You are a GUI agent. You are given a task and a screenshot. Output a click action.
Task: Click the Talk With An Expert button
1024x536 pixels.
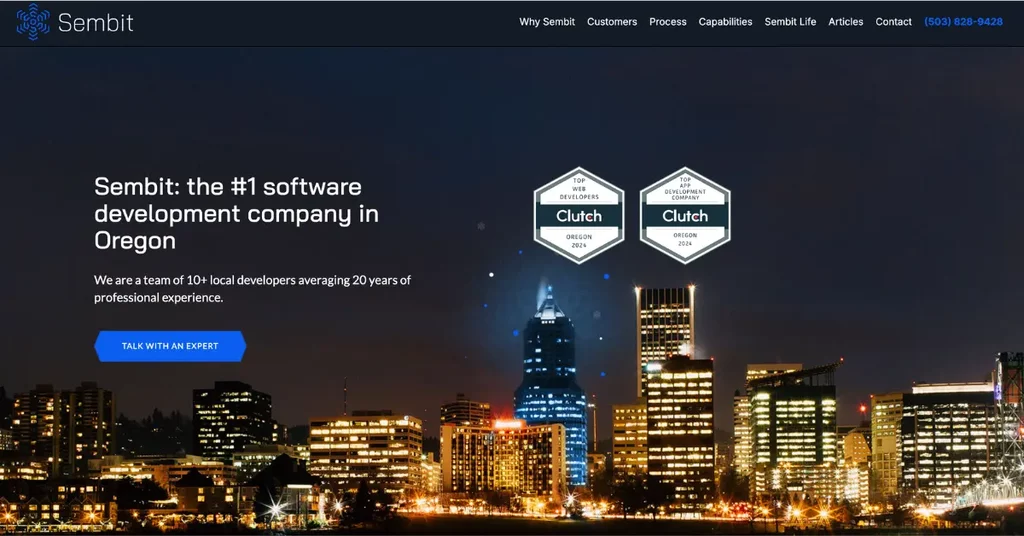point(170,346)
